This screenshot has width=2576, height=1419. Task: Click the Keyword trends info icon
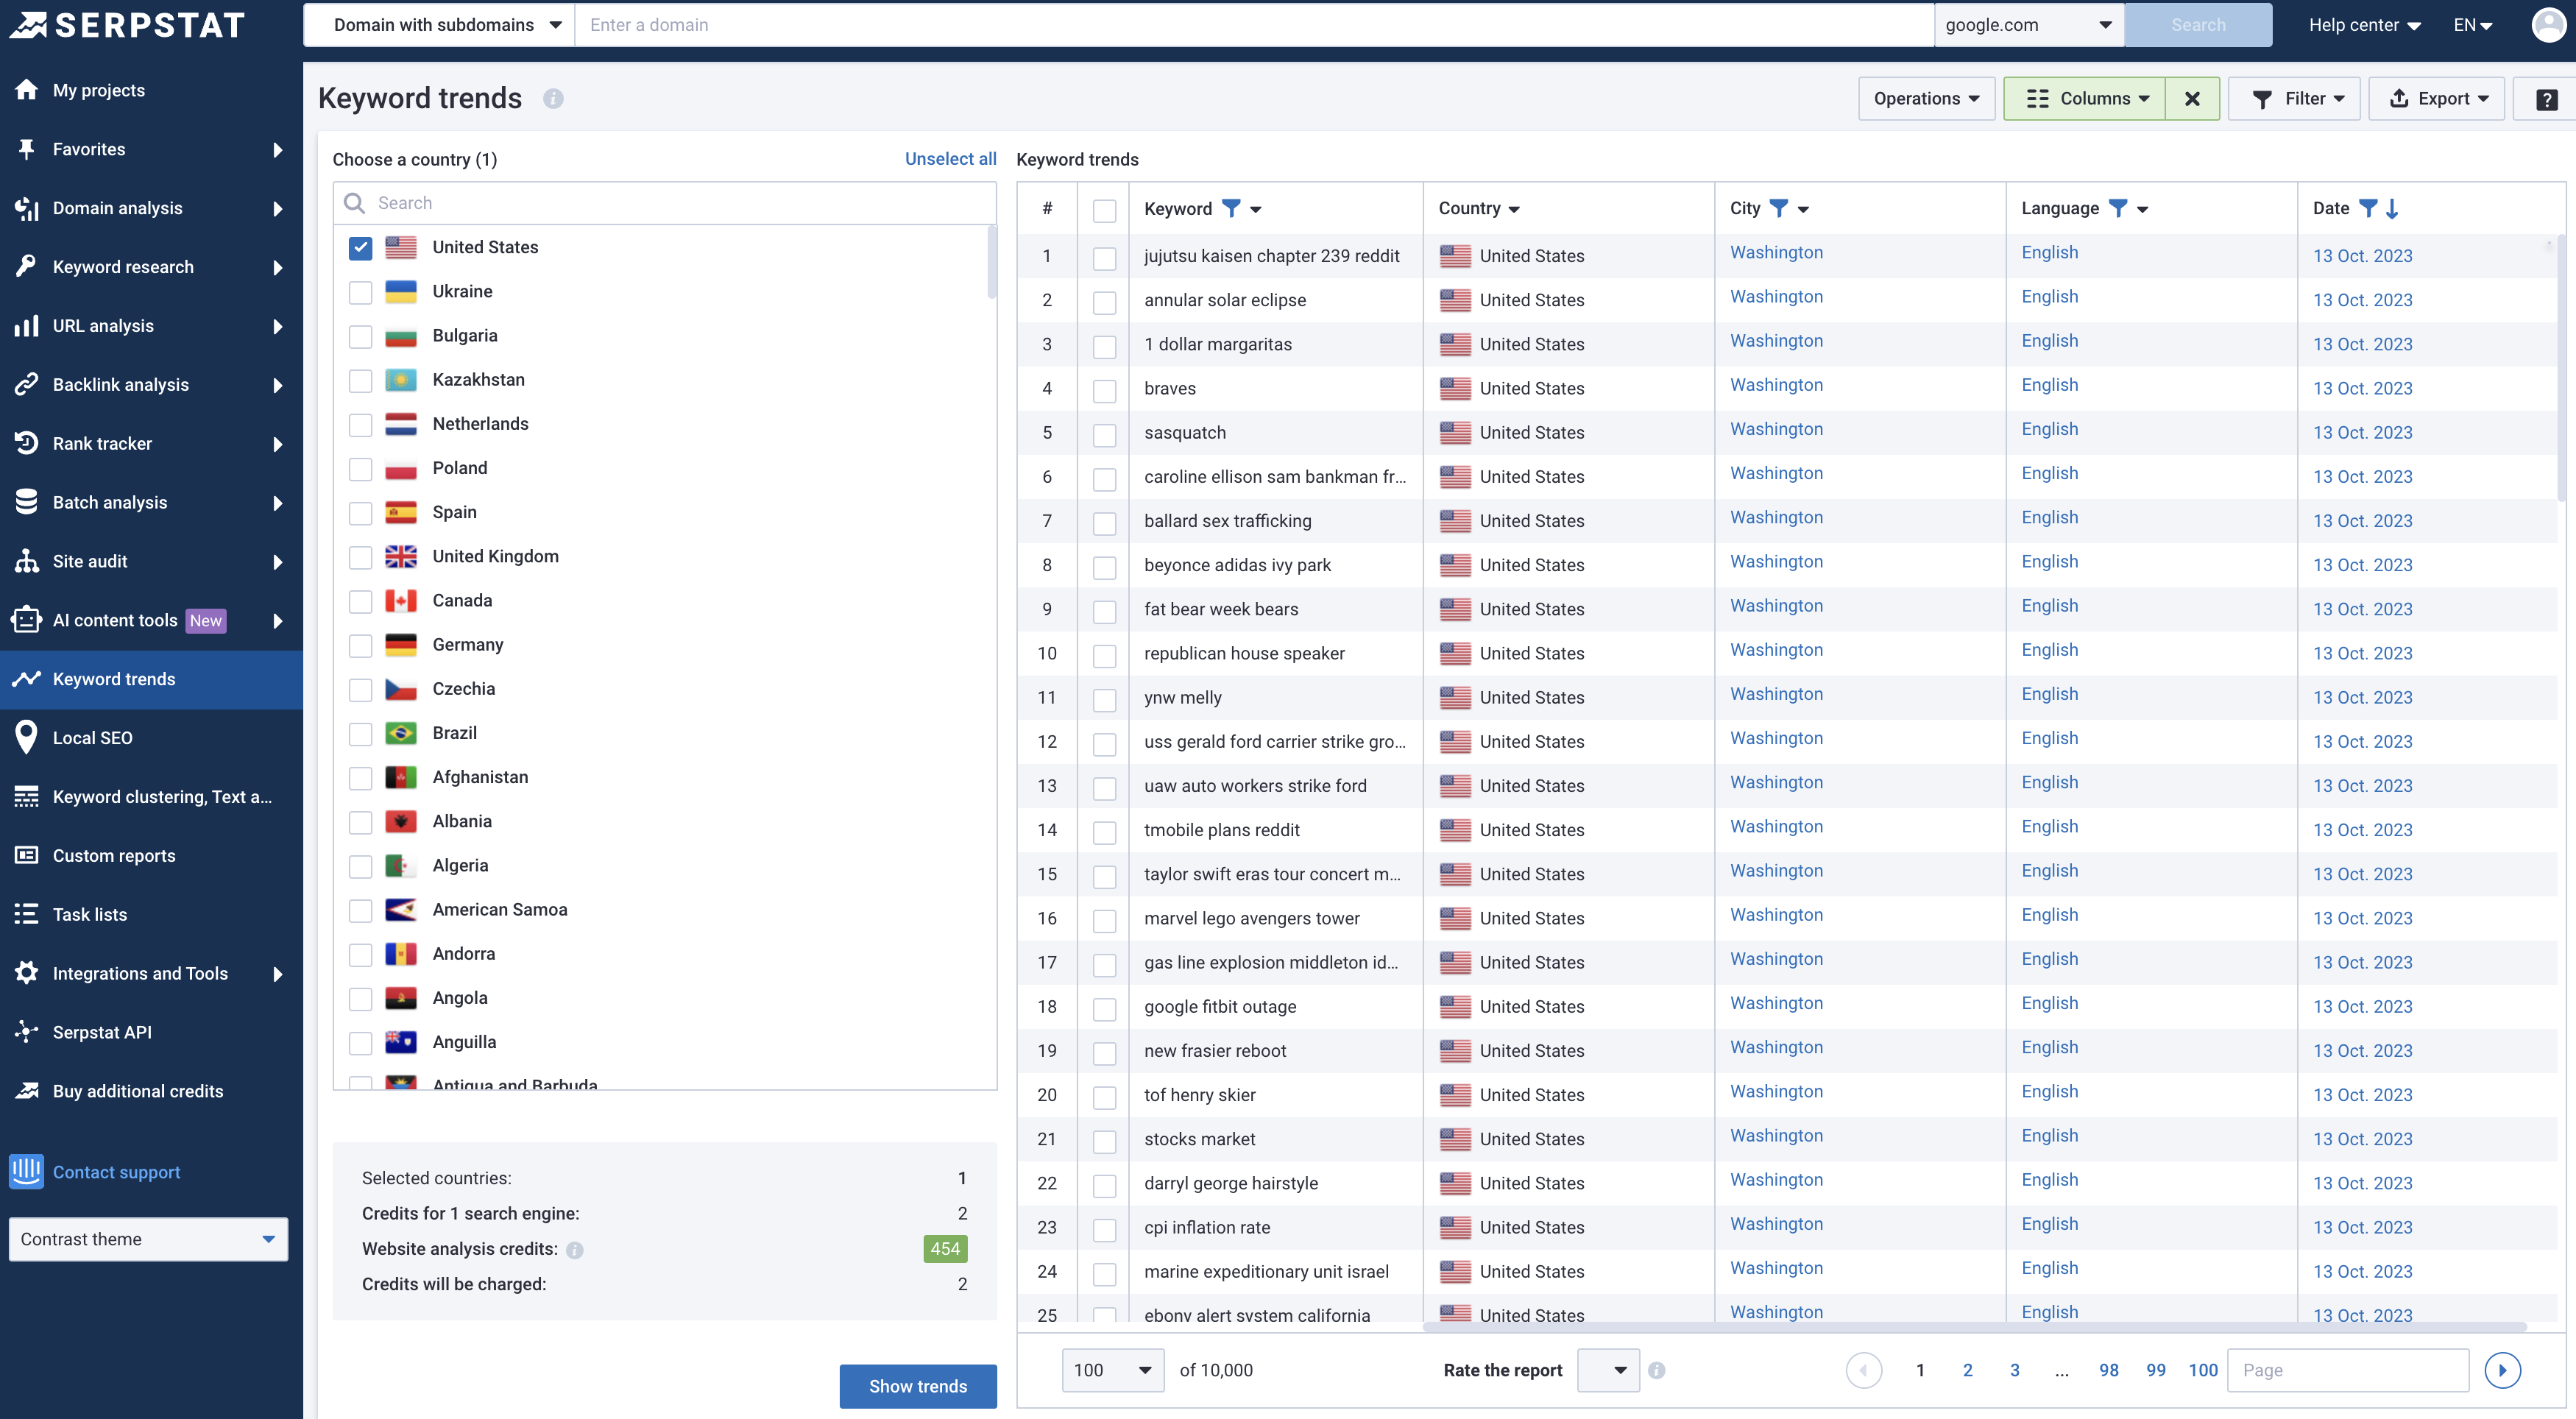tap(553, 99)
